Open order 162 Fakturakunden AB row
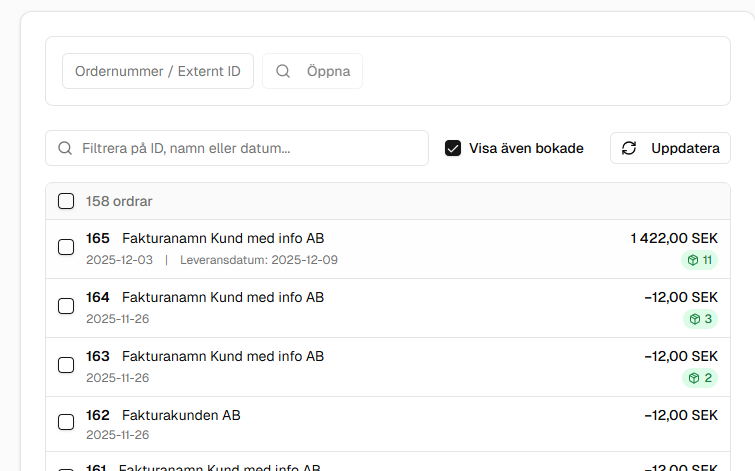The height and width of the screenshot is (471, 755). click(x=388, y=424)
